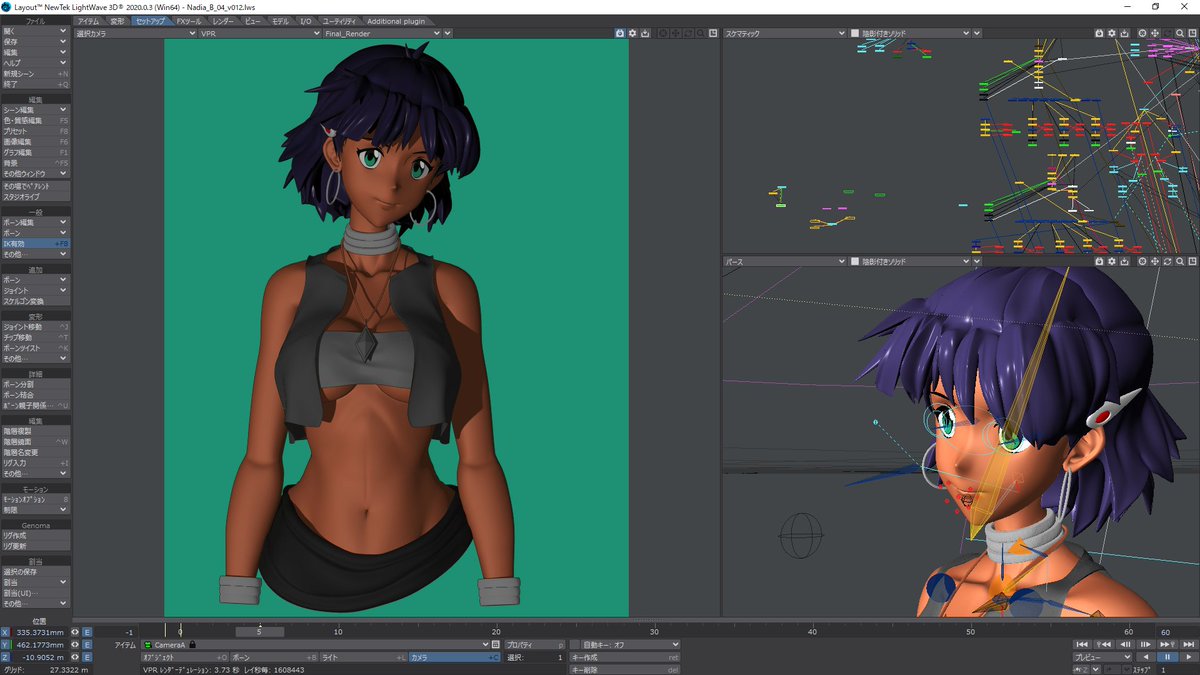Toggle Y axis channel button
Screen dimensions: 1200x675
tap(5, 645)
